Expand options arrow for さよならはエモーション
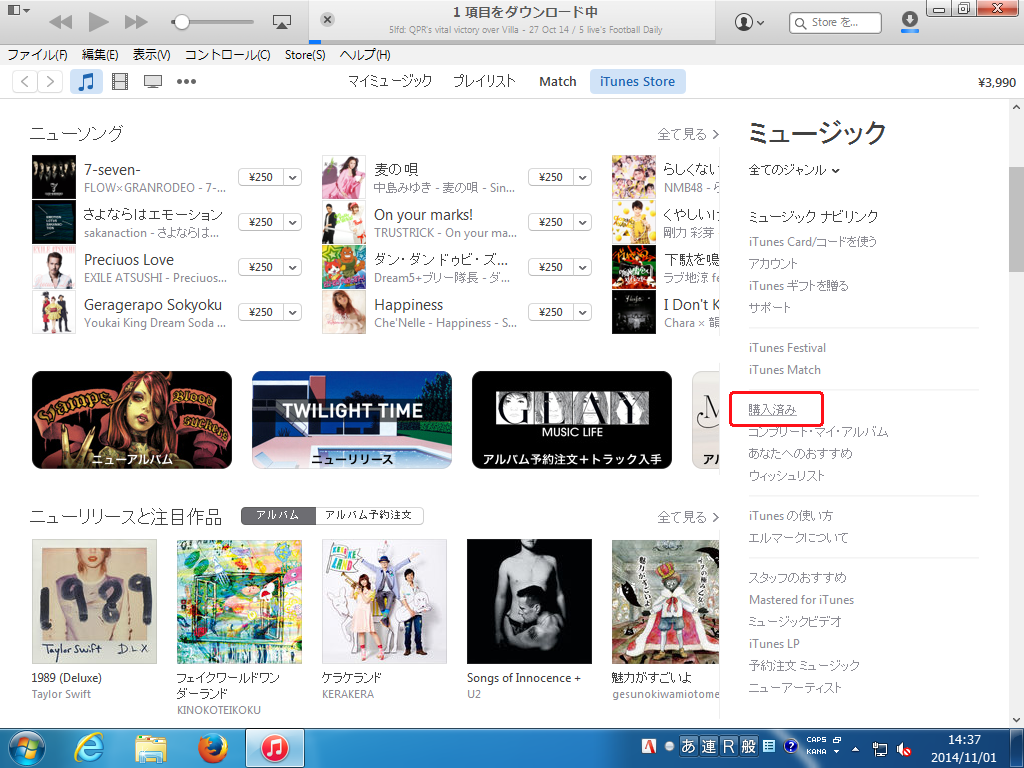The image size is (1024, 768). pyautogui.click(x=293, y=222)
